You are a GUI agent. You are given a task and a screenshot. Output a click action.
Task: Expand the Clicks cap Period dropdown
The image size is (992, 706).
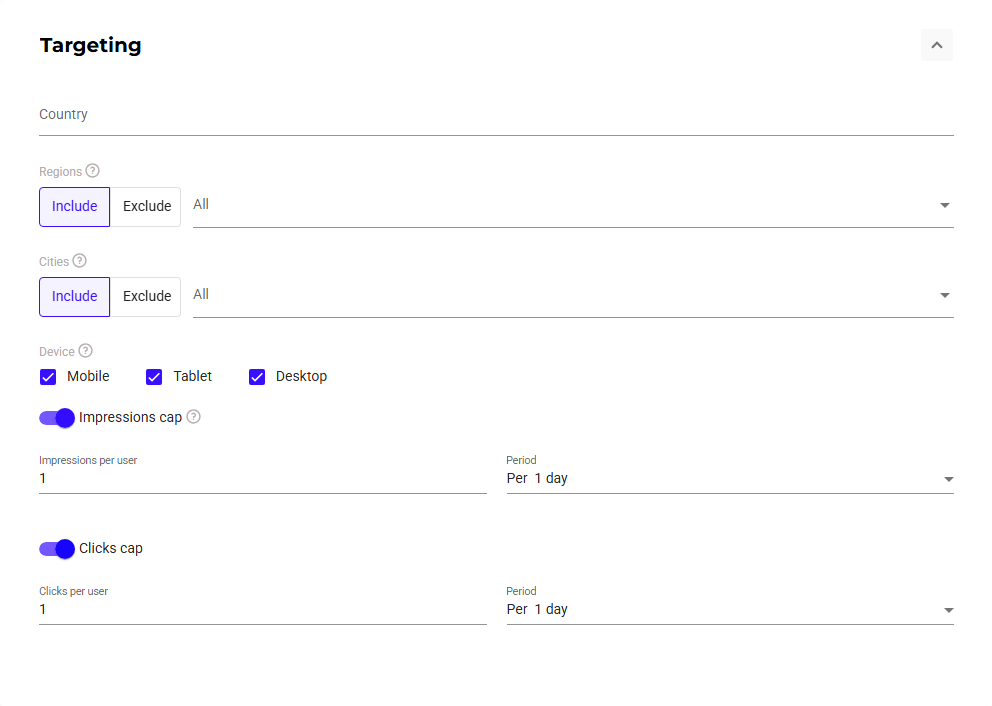pyautogui.click(x=729, y=610)
